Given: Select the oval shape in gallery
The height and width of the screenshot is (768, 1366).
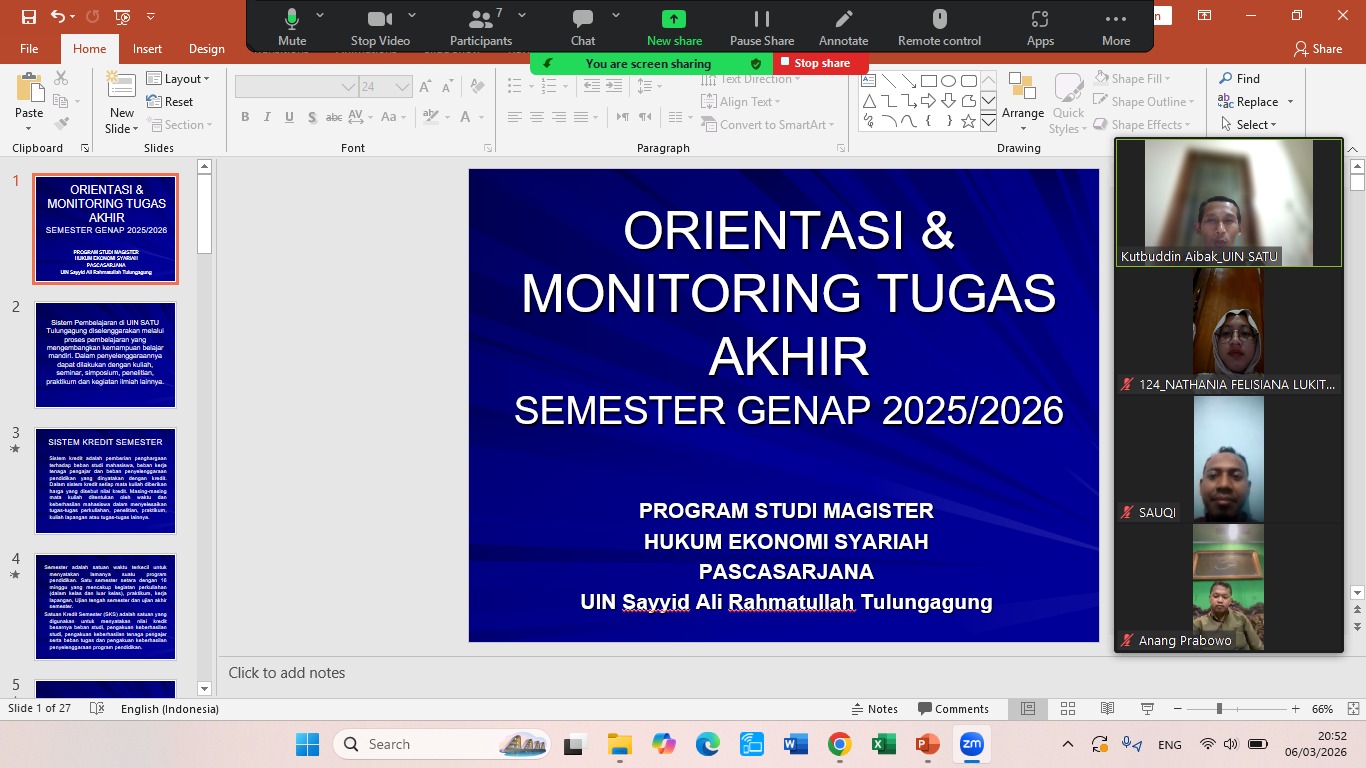Looking at the screenshot, I should point(949,81).
